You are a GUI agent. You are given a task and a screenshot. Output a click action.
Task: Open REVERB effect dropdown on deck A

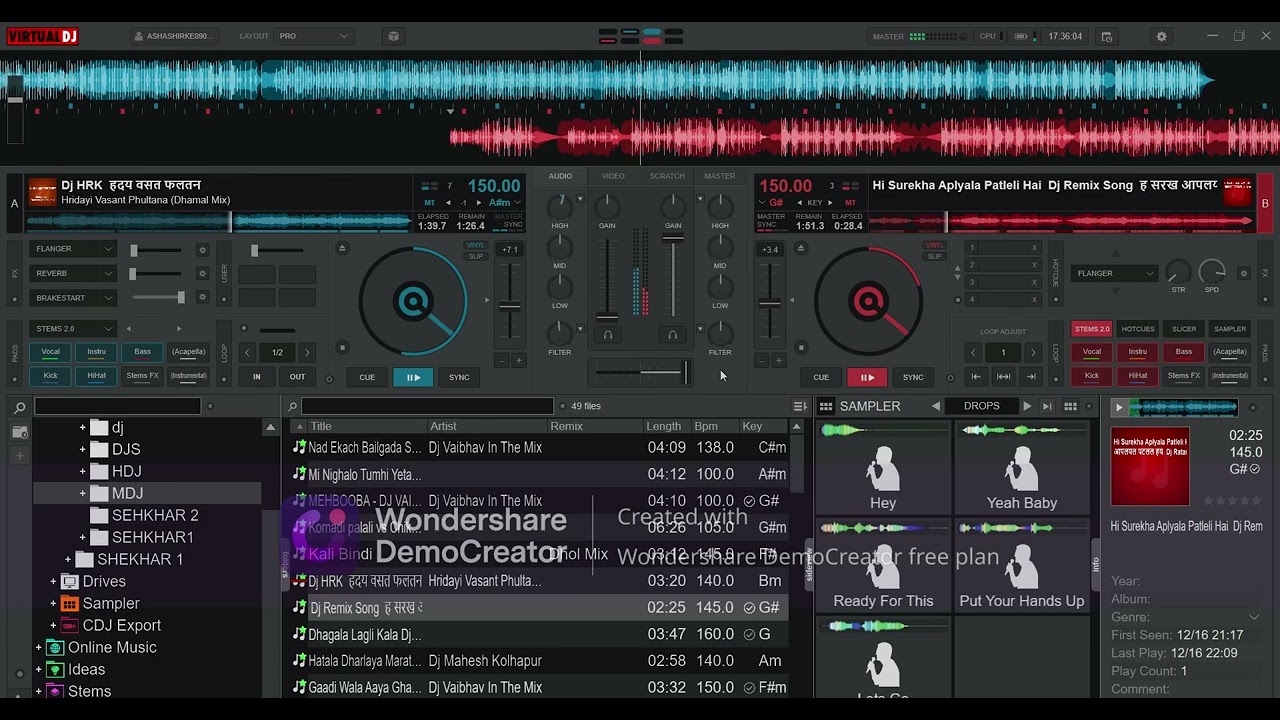[x=74, y=273]
